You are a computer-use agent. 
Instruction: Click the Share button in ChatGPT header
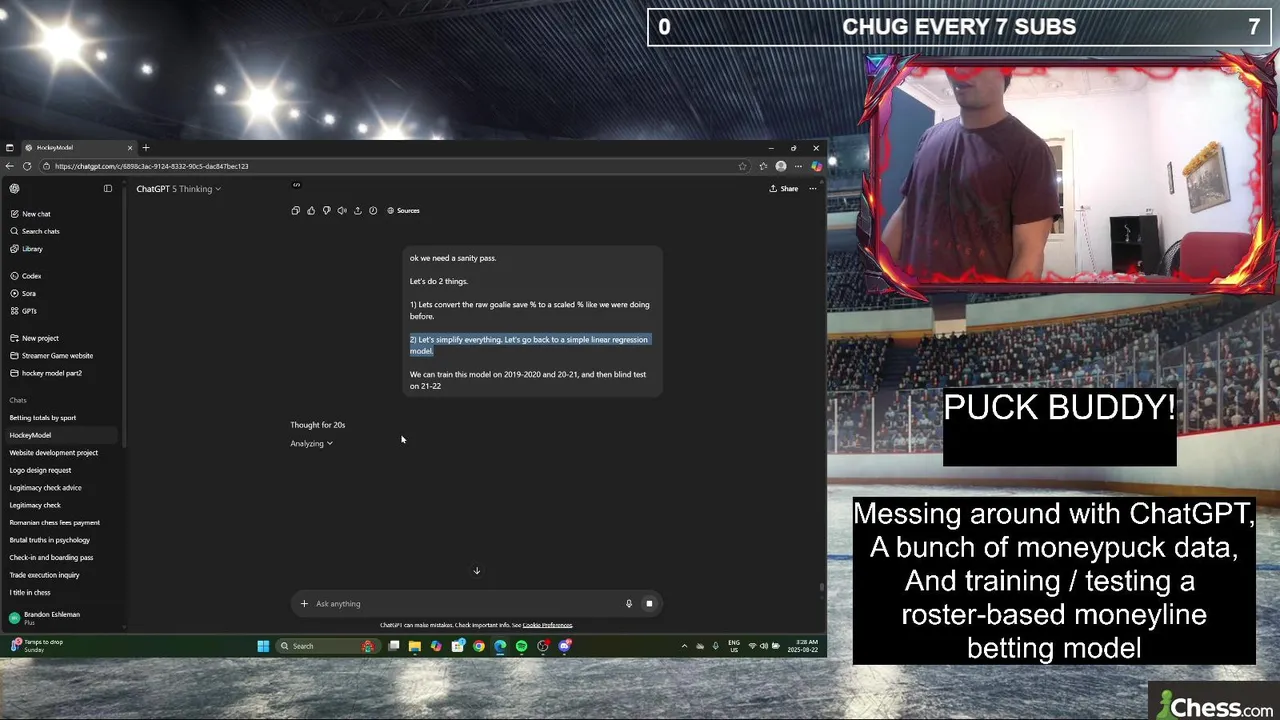pyautogui.click(x=784, y=189)
